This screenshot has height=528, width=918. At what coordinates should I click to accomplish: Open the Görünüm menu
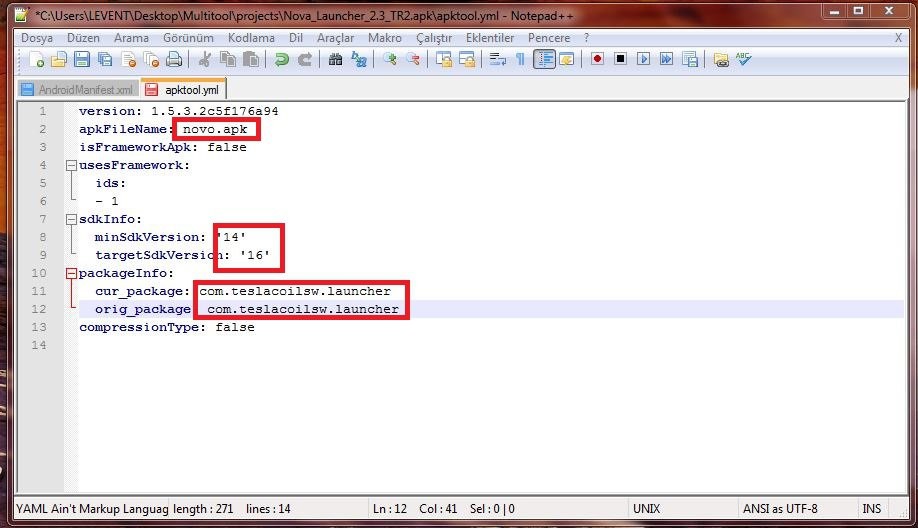click(x=189, y=38)
